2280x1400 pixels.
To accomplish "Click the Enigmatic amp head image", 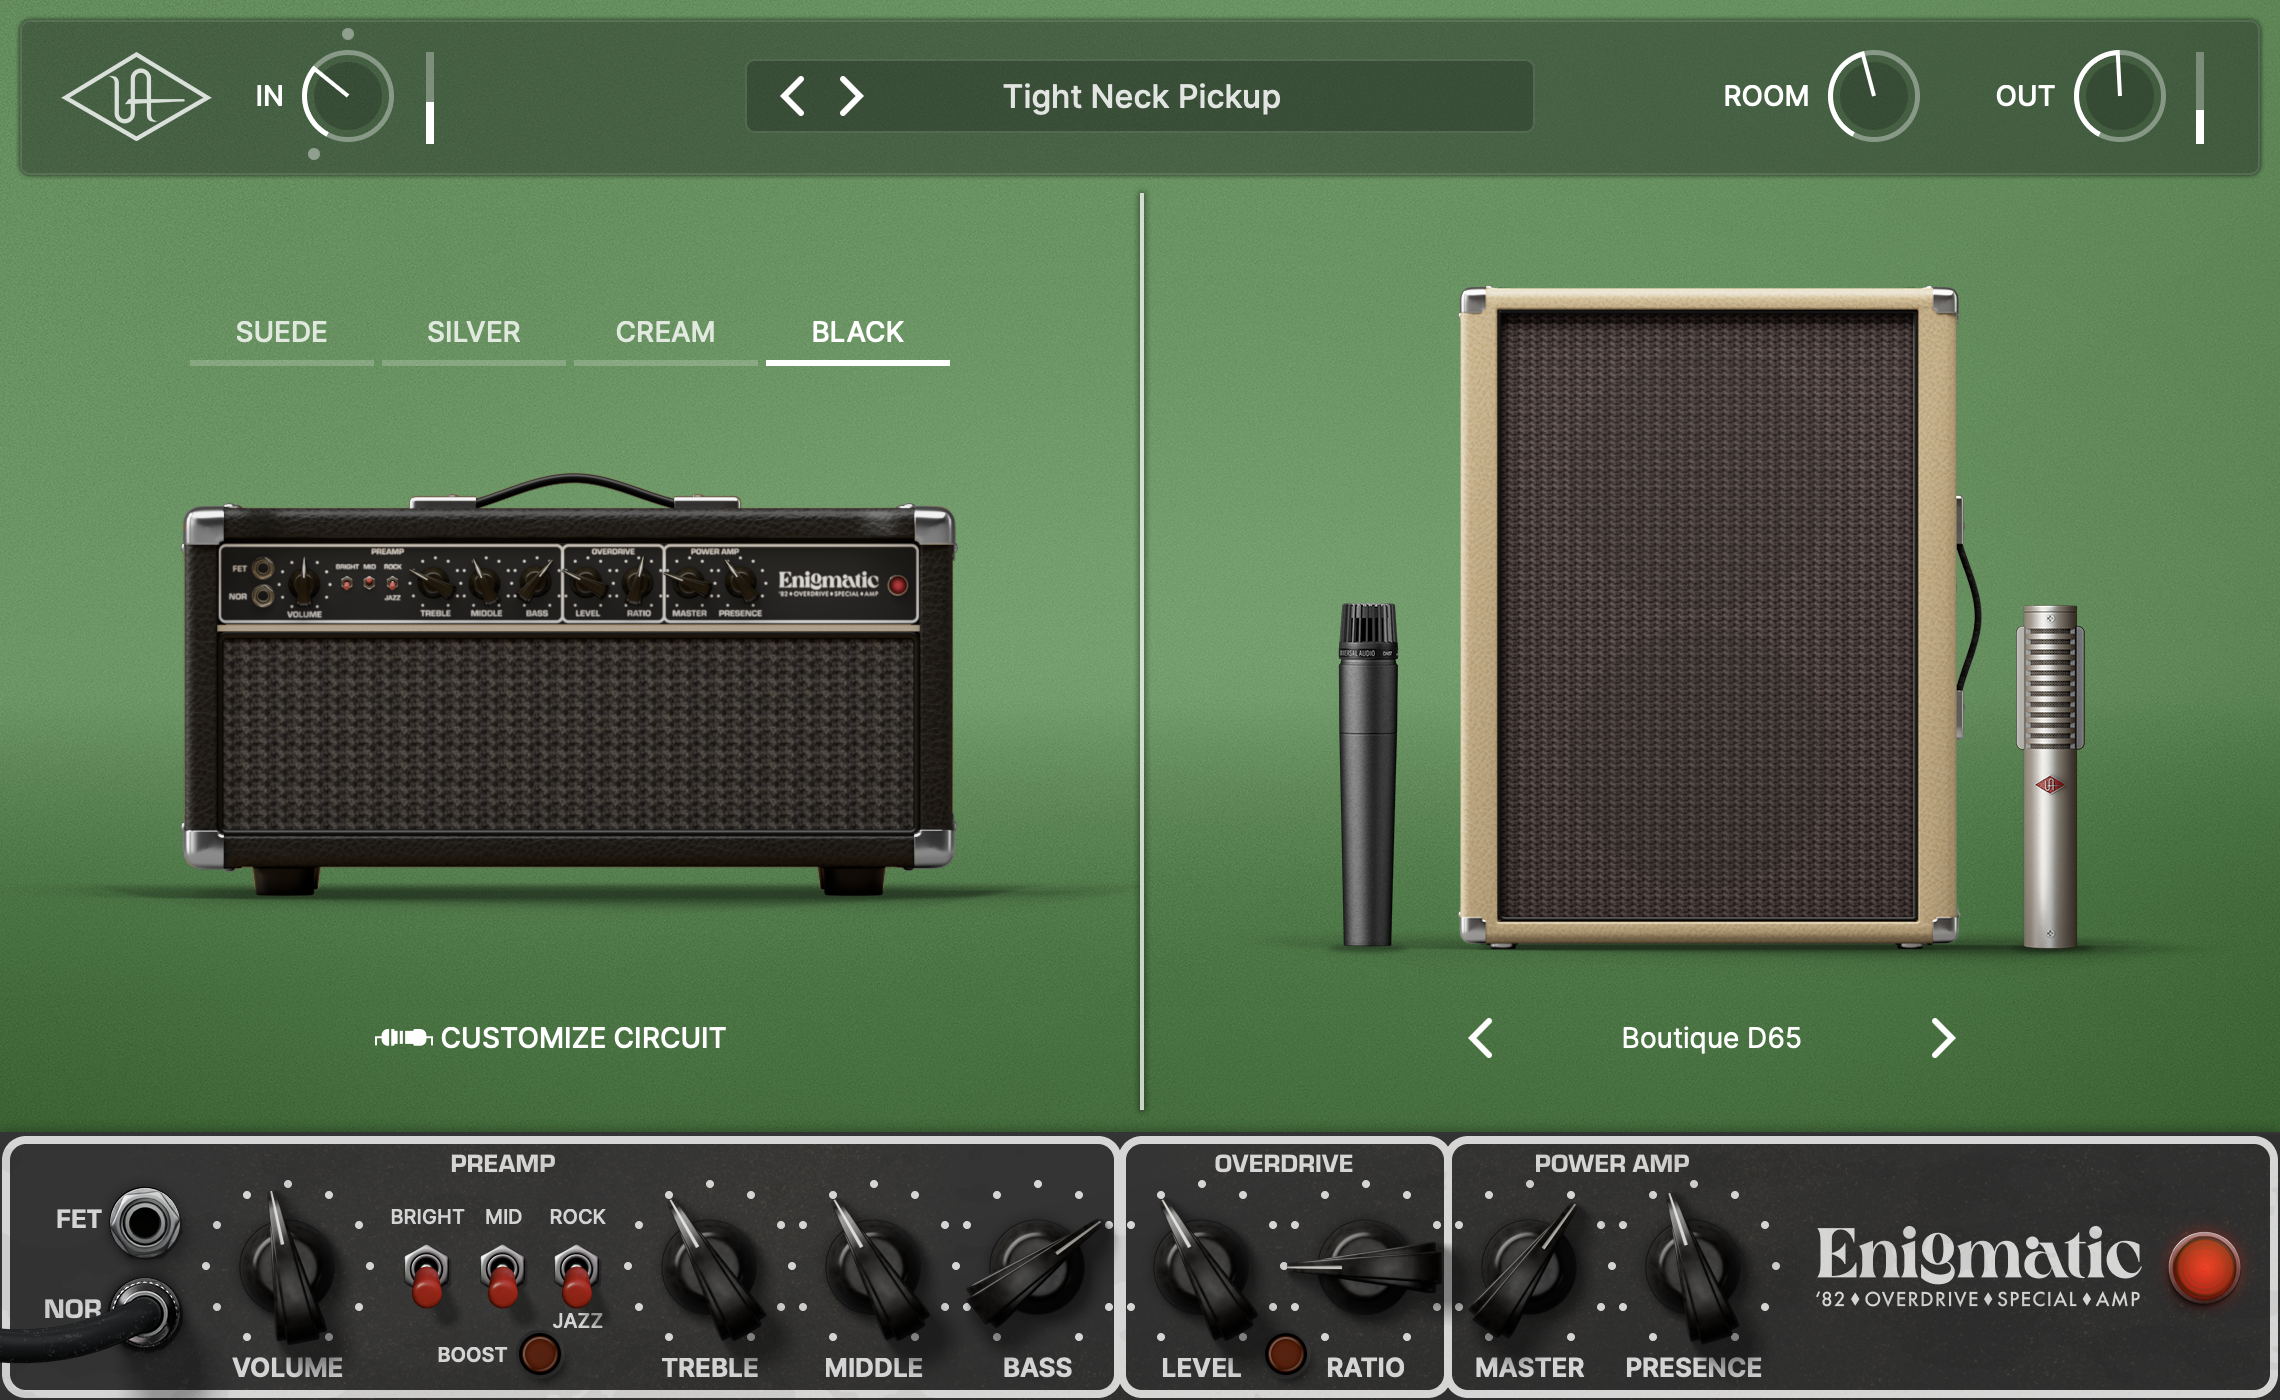I will [568, 685].
